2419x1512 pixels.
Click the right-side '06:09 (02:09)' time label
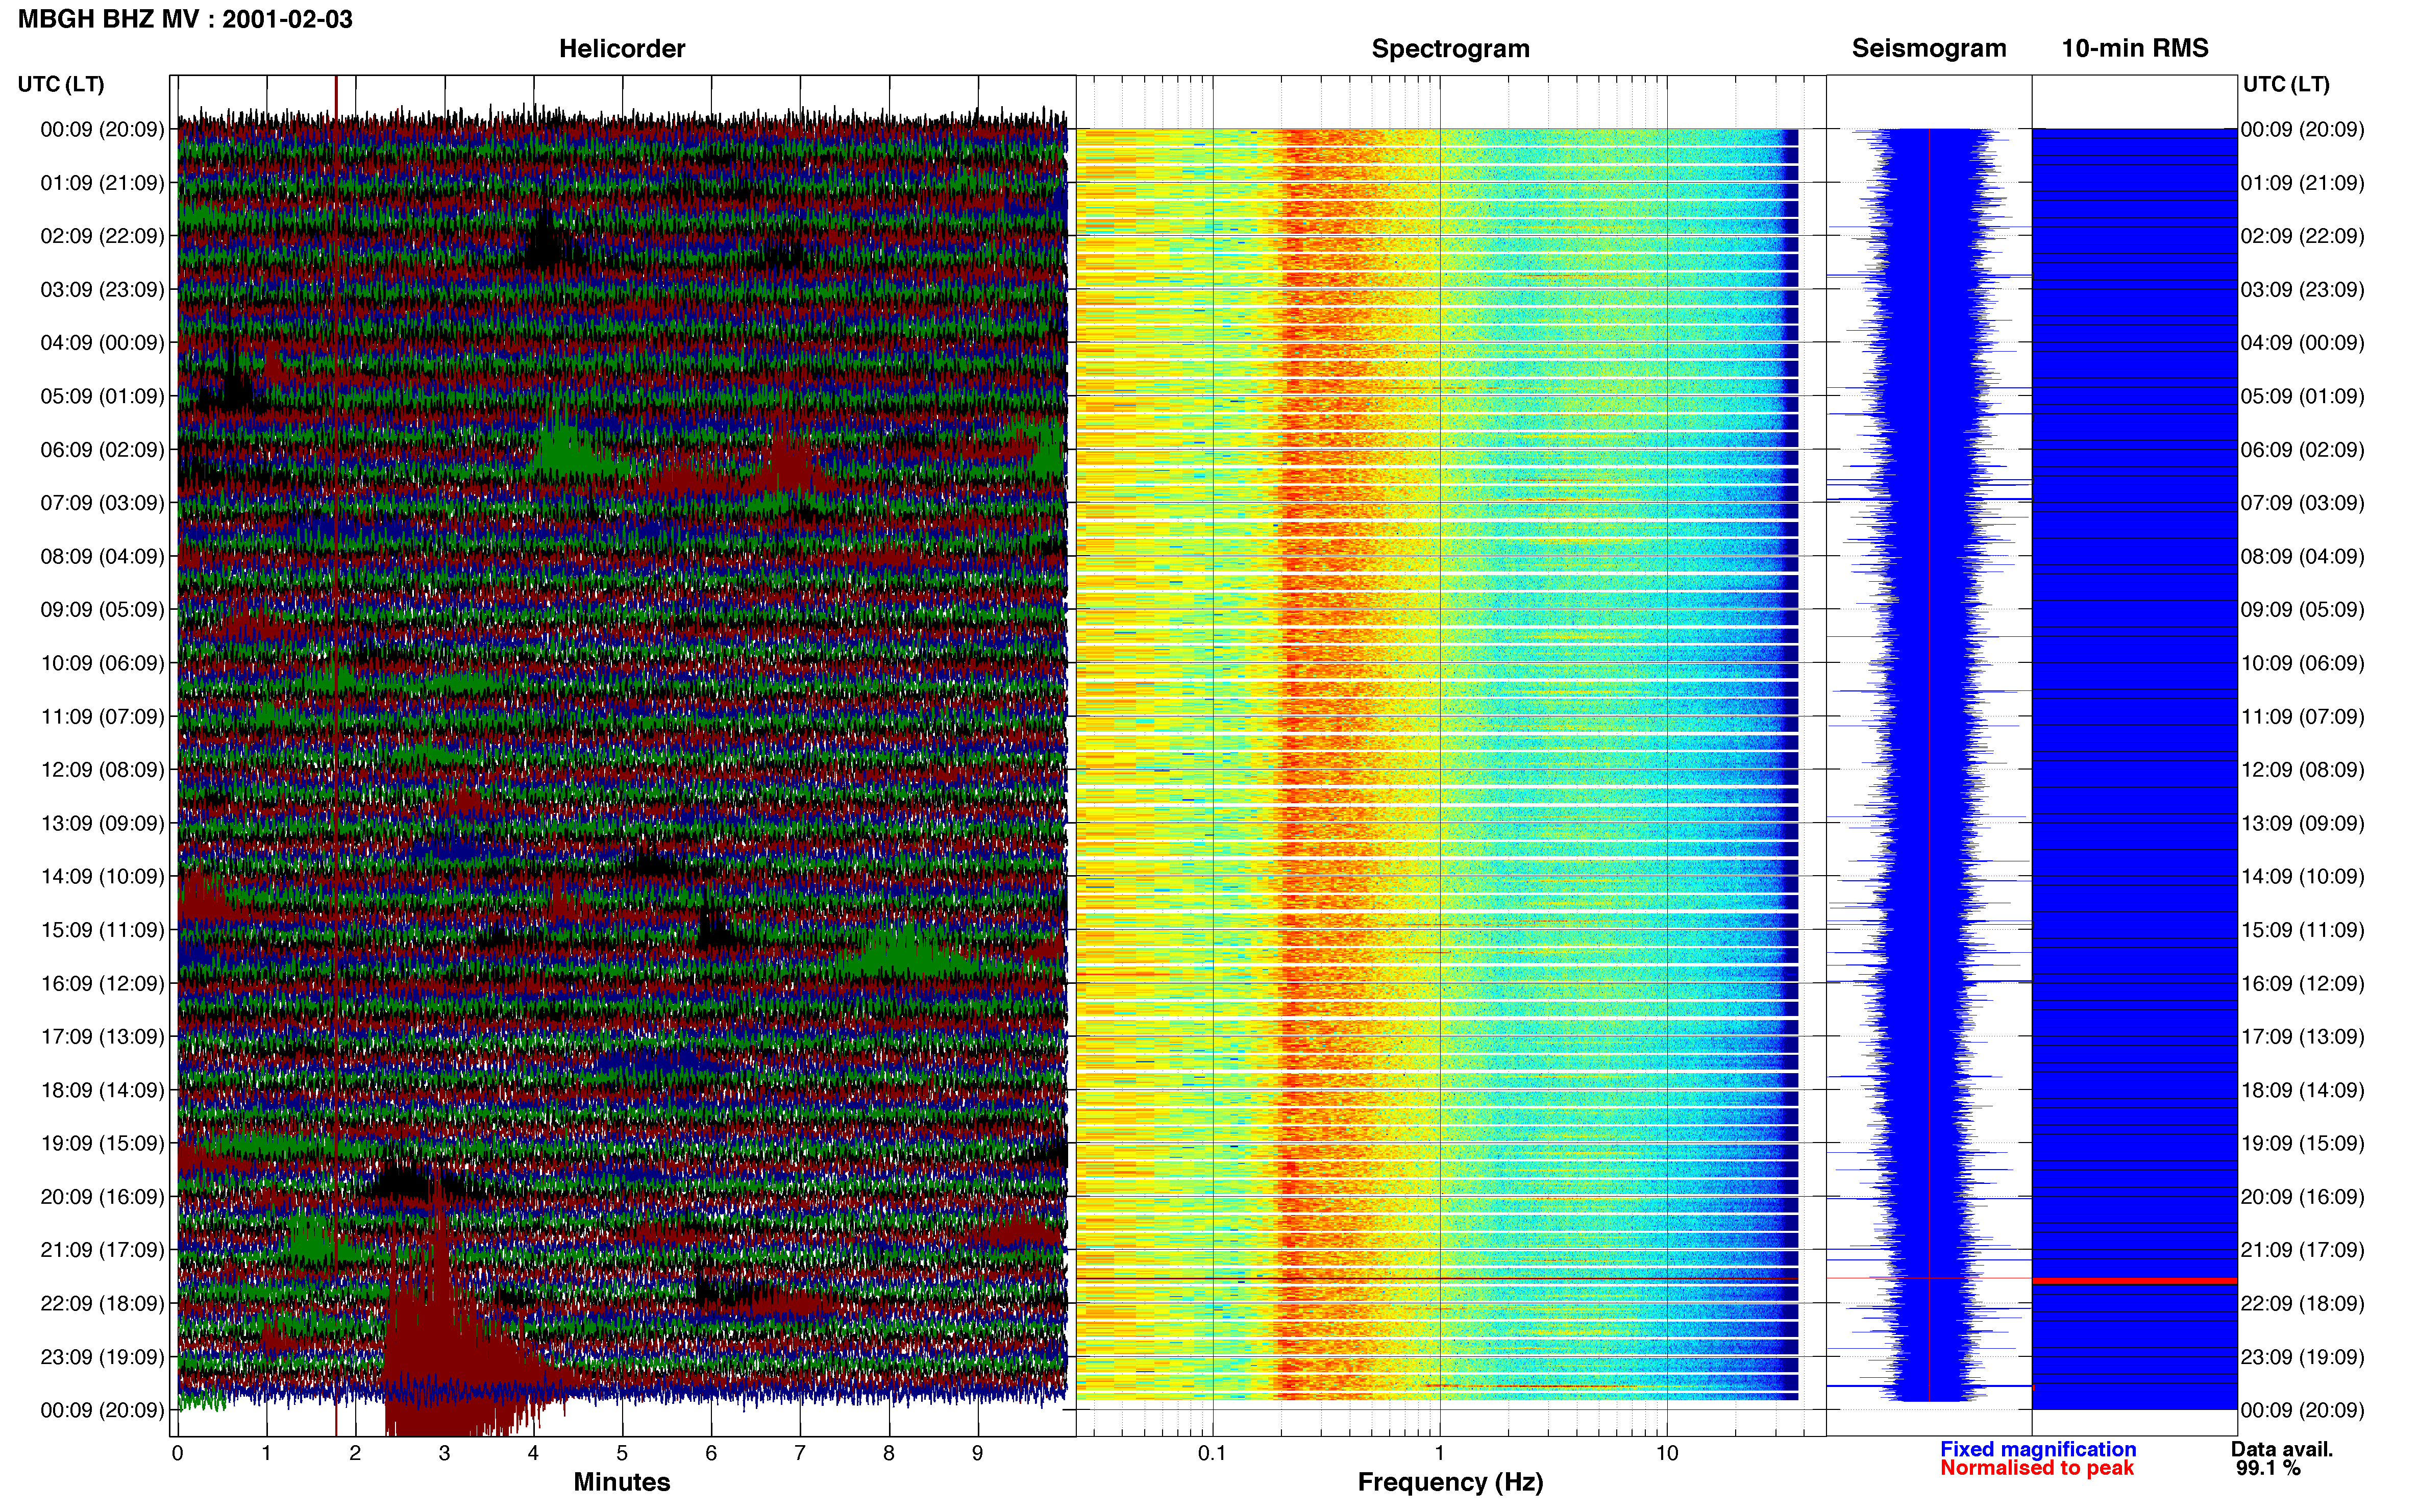tap(2302, 450)
